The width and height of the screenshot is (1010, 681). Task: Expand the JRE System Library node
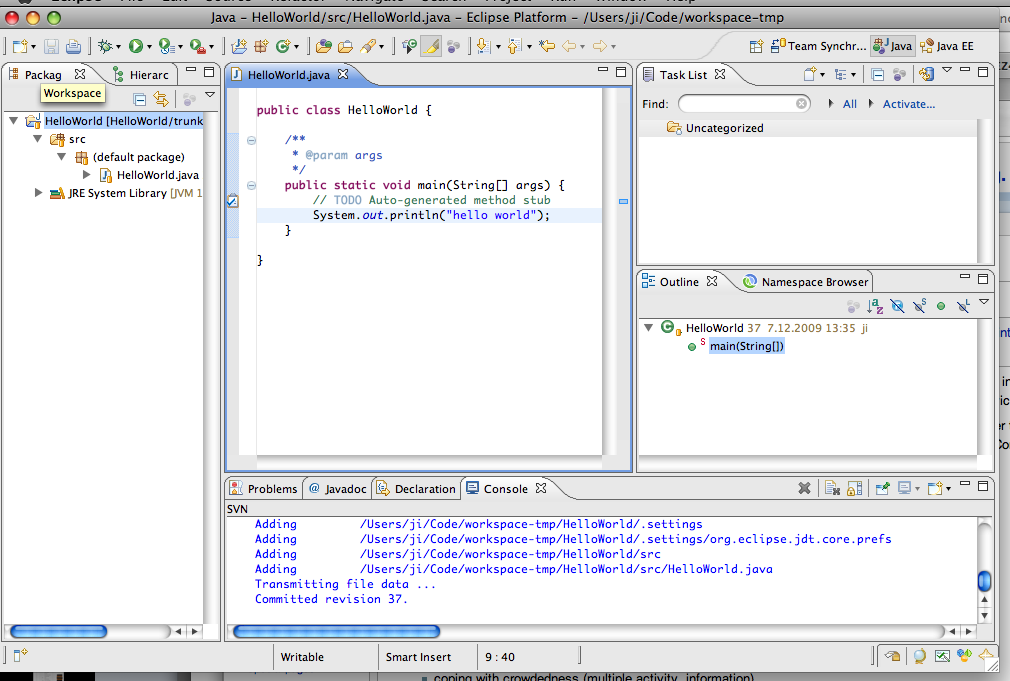[38, 193]
